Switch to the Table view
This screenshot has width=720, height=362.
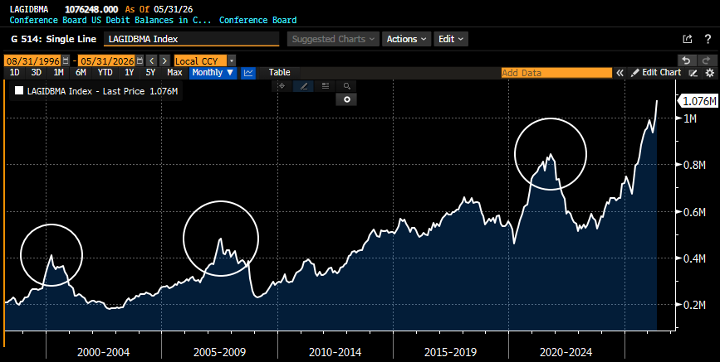tap(279, 73)
